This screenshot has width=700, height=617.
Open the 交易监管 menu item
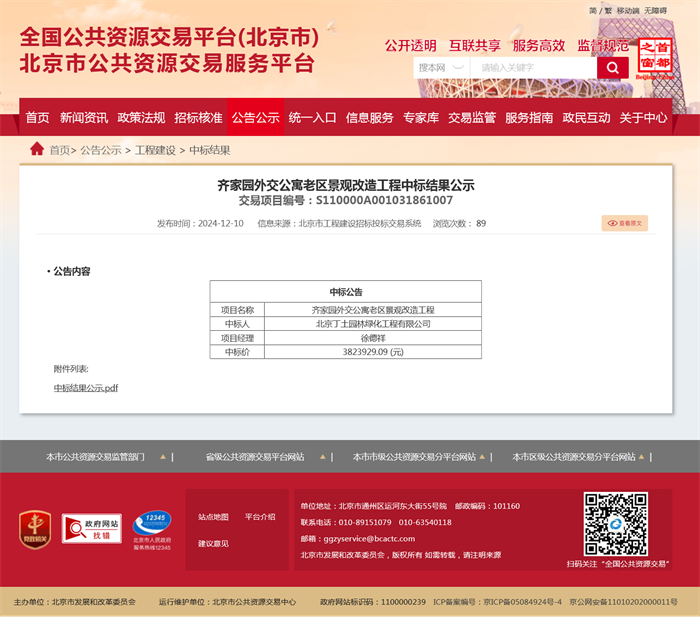click(x=472, y=117)
